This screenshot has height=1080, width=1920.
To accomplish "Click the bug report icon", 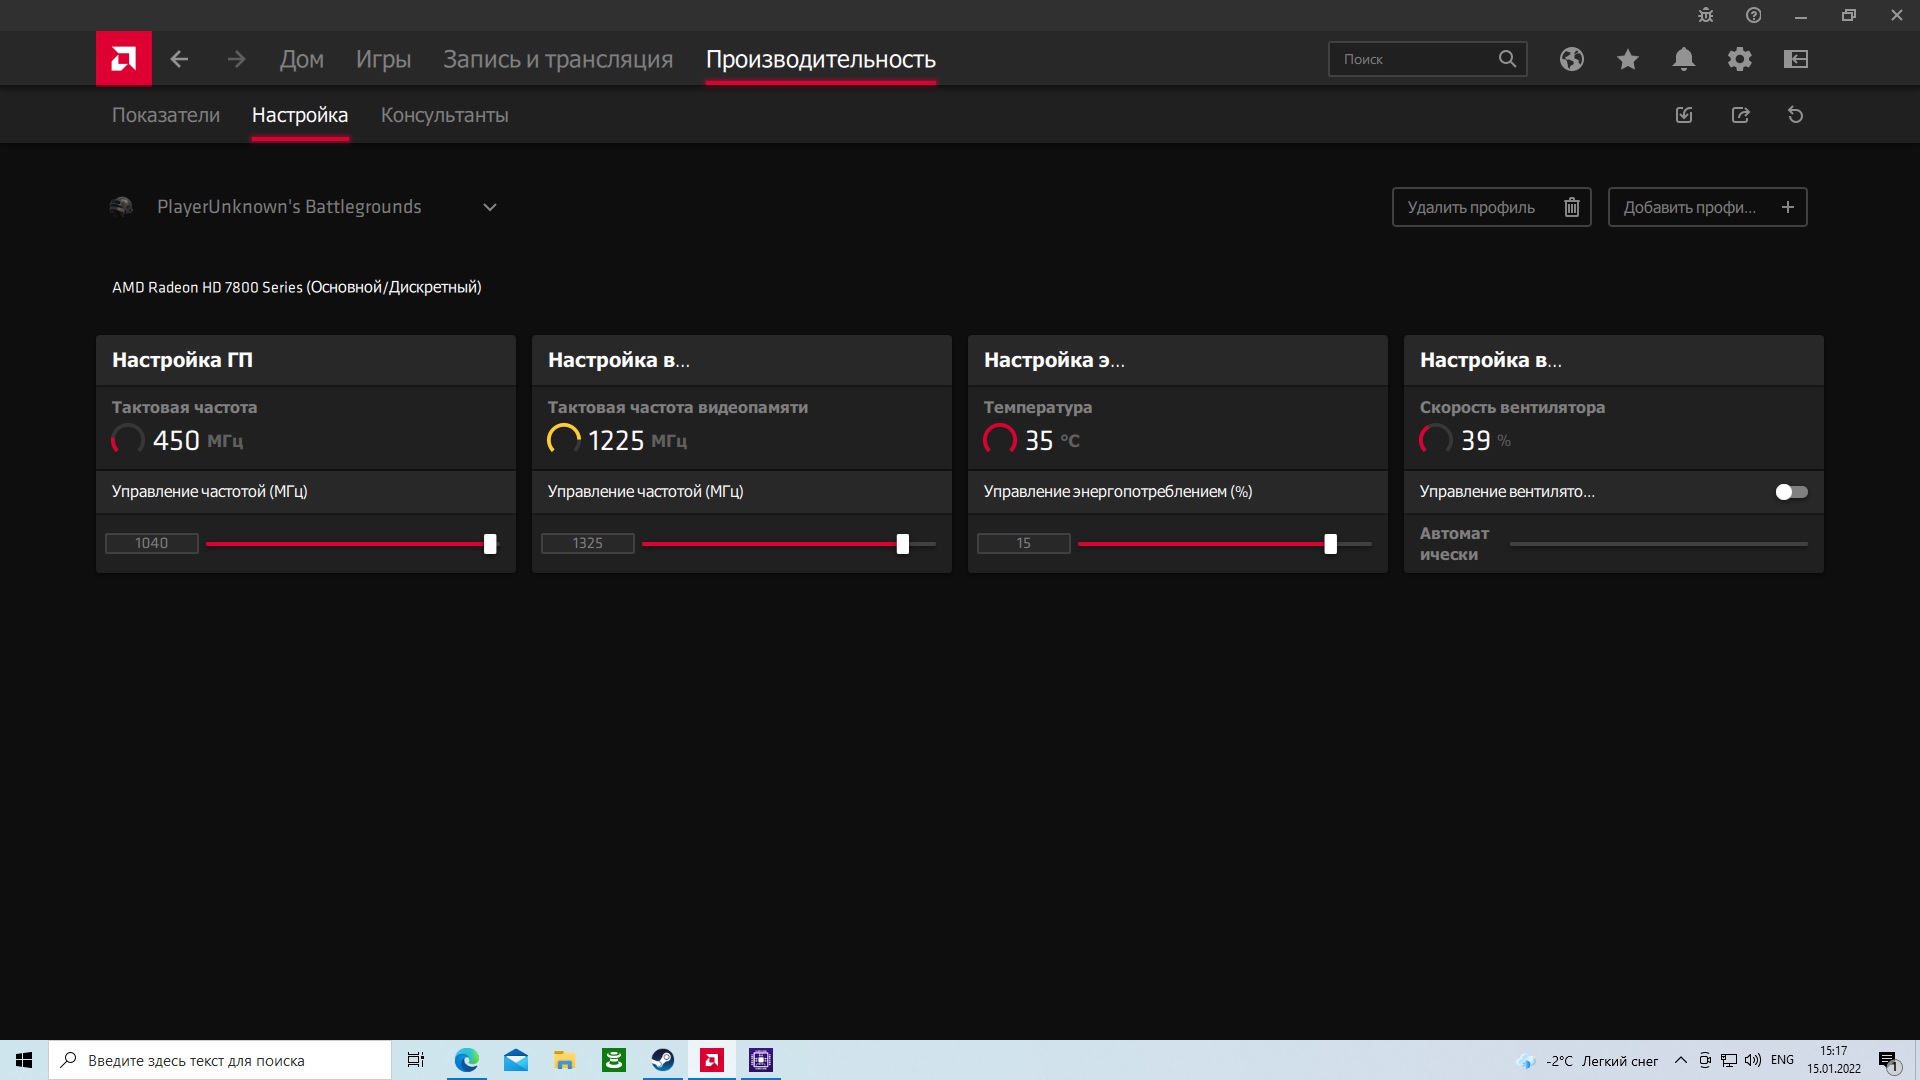I will pyautogui.click(x=1705, y=15).
